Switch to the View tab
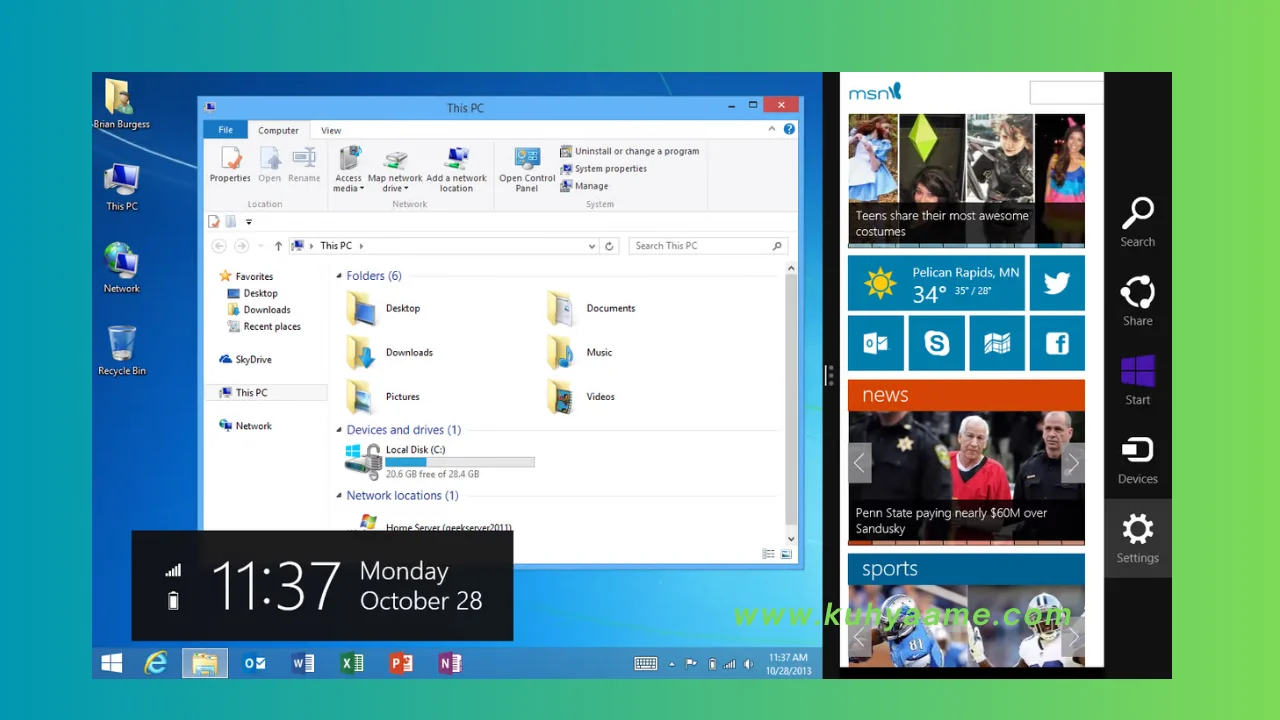This screenshot has height=720, width=1280. [x=331, y=130]
